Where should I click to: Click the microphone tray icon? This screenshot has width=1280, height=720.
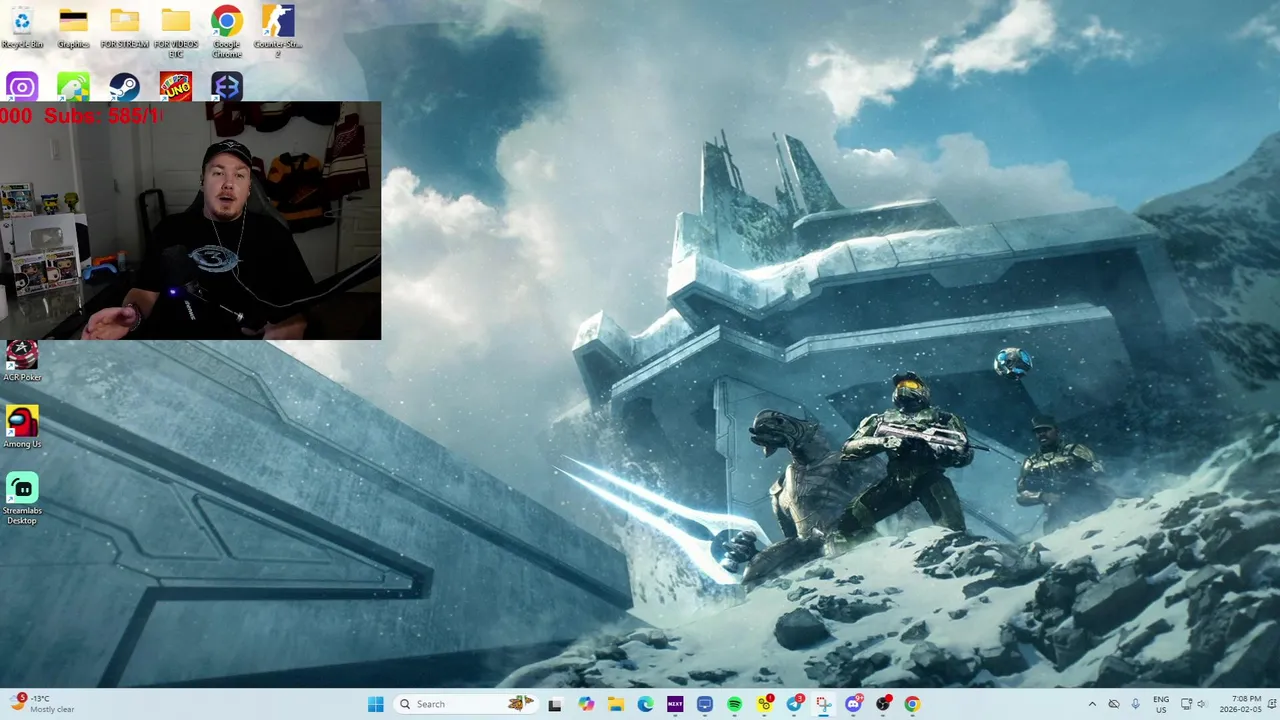pyautogui.click(x=1135, y=704)
